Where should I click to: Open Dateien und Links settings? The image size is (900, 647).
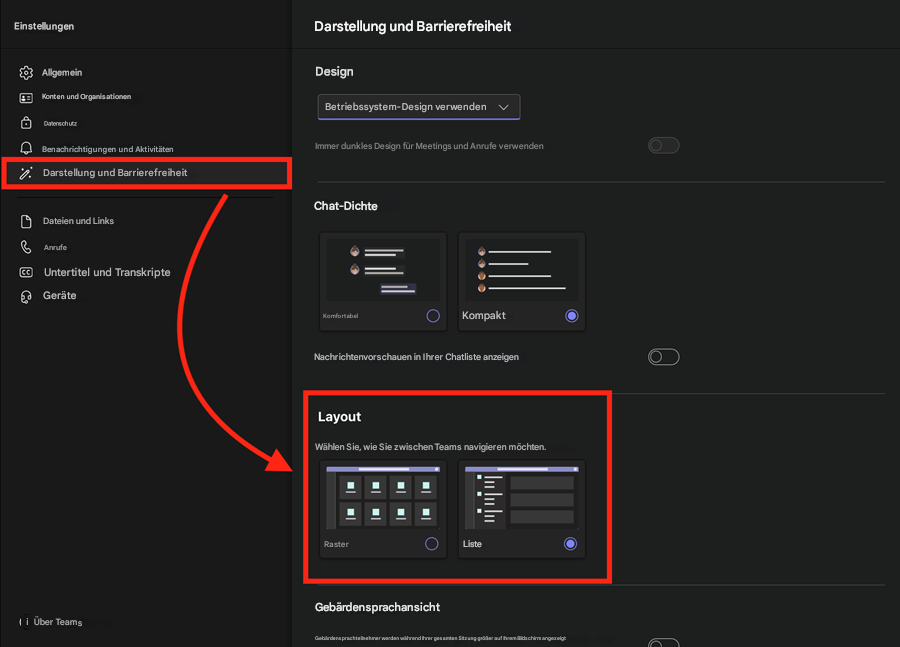(x=78, y=221)
